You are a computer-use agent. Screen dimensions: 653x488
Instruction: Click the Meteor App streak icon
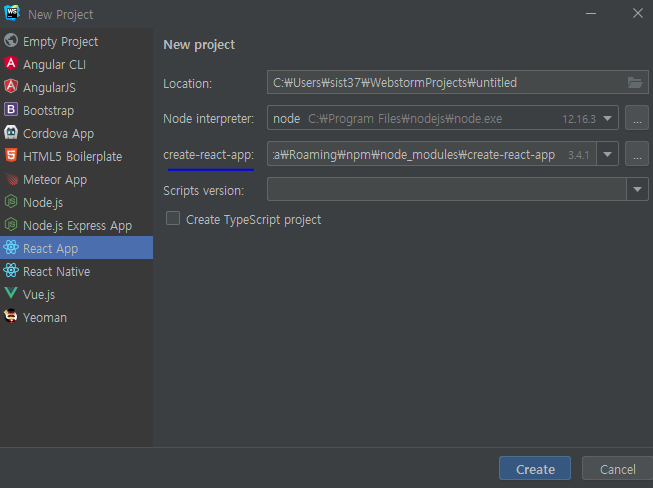11,179
